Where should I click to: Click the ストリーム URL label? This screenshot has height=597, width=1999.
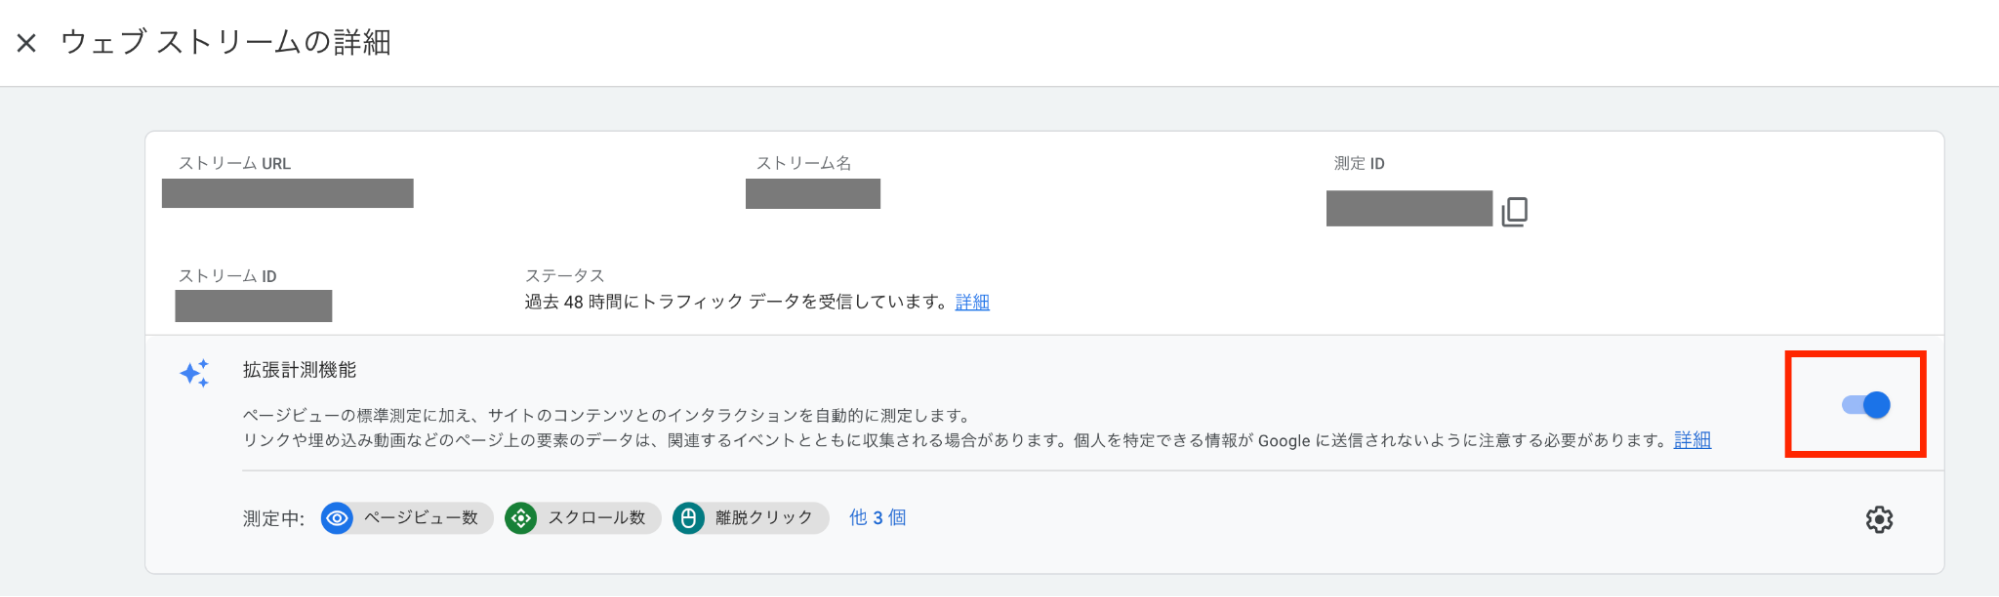[x=234, y=163]
